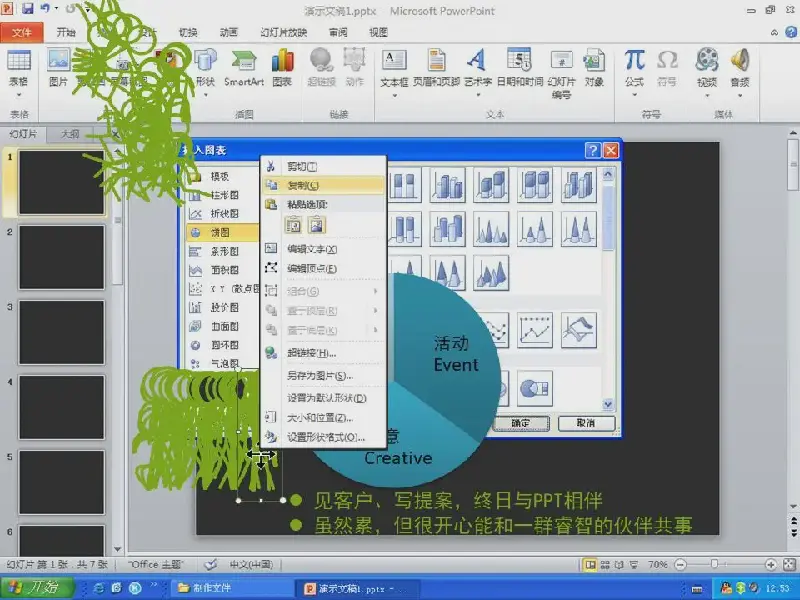The width and height of the screenshot is (800, 600).
Task: Click 确定 in the chart dialog
Action: pos(520,423)
